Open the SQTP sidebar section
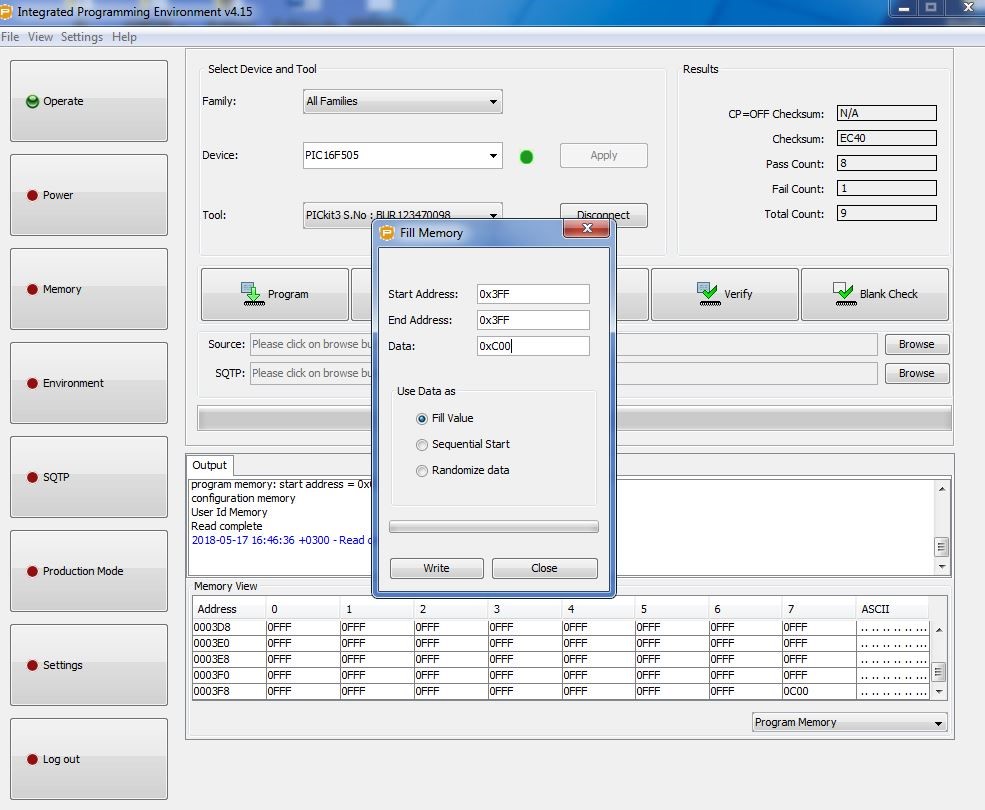This screenshot has width=985, height=810. click(x=88, y=477)
